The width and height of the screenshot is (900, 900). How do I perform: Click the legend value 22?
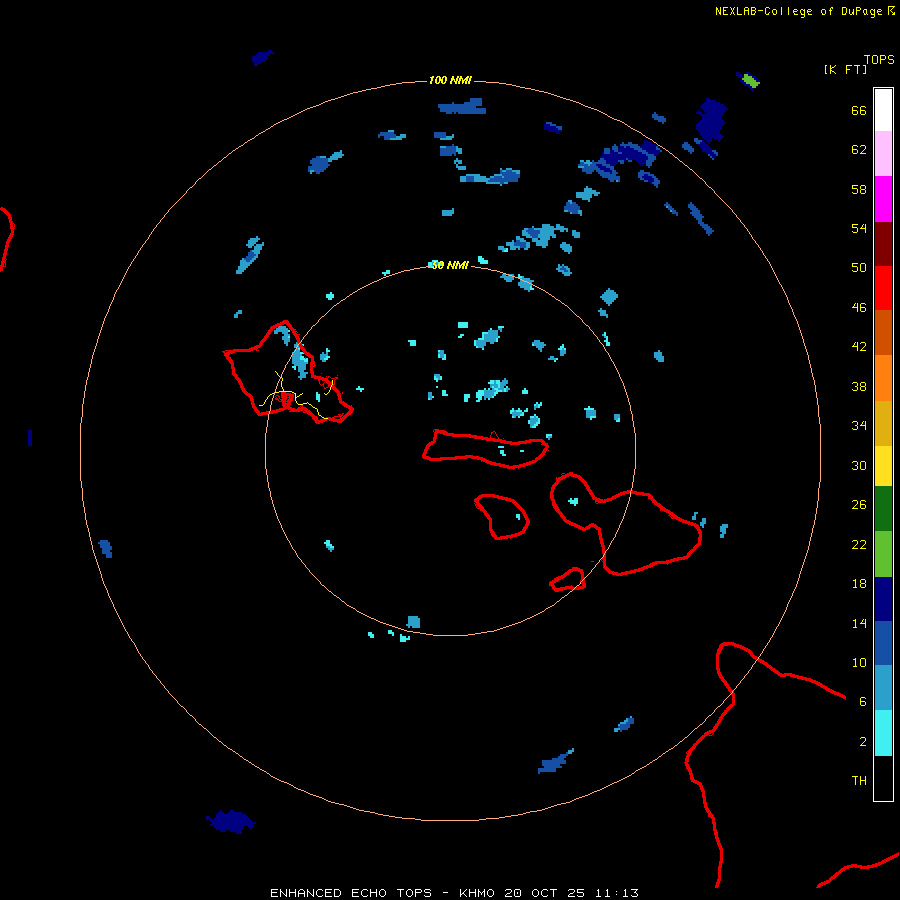pos(859,544)
